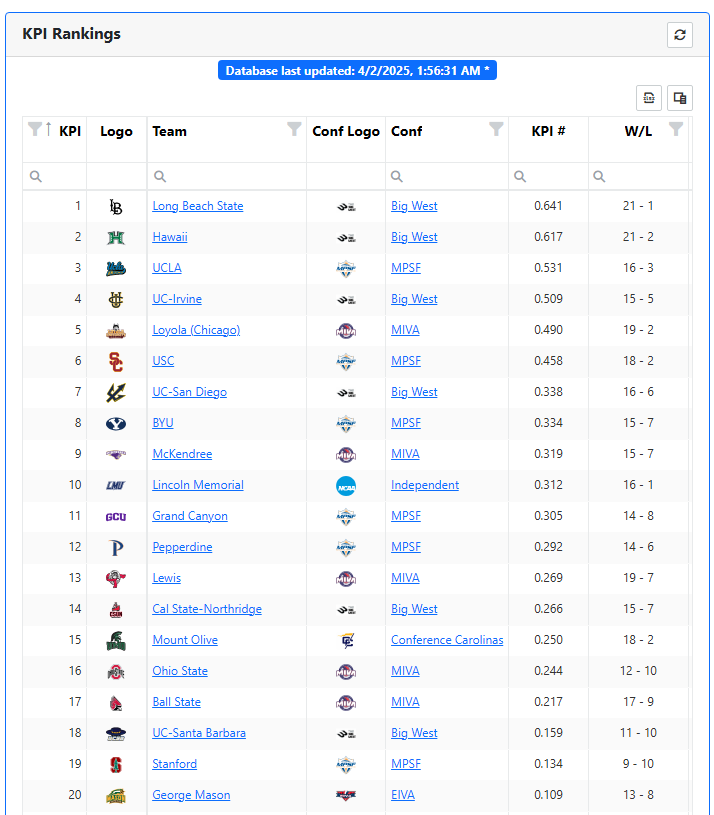Open the McKendree team link
The width and height of the screenshot is (714, 815).
pos(182,454)
